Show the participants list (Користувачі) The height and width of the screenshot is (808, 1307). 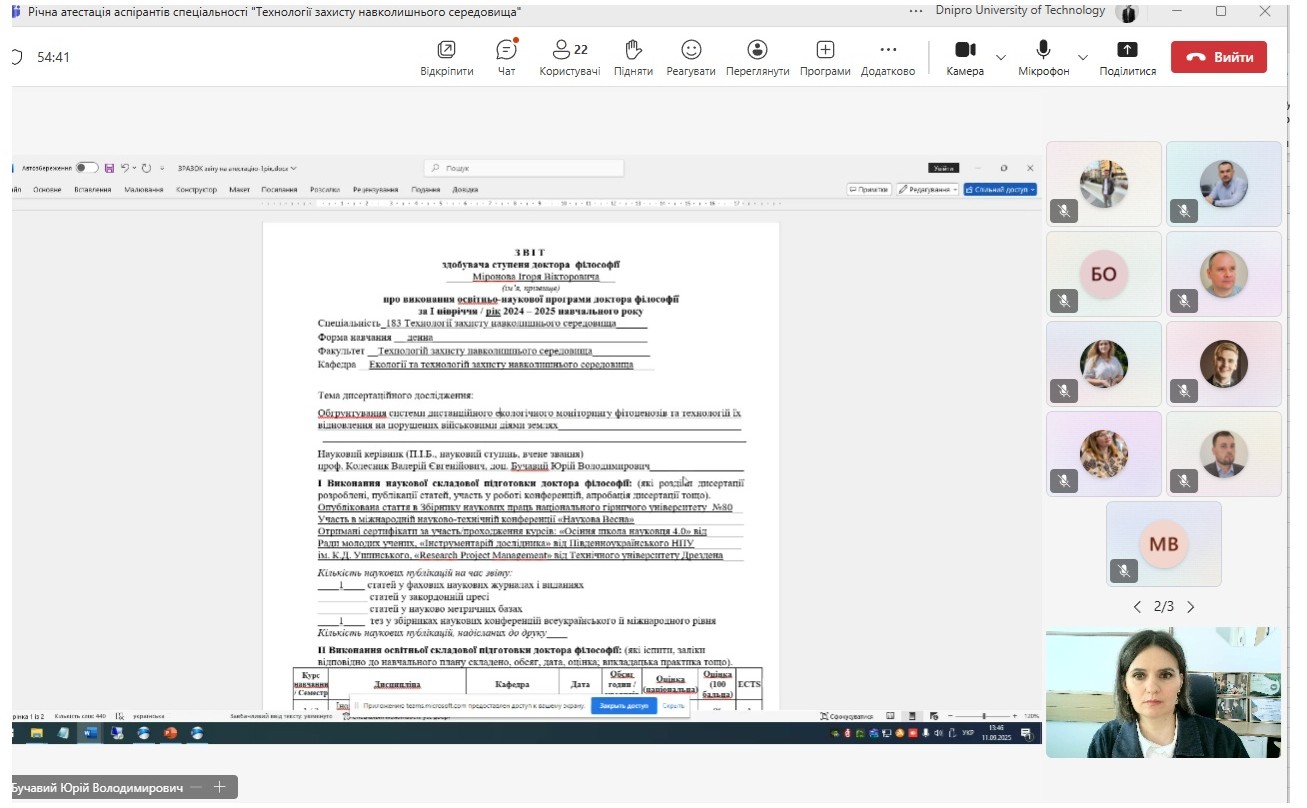pyautogui.click(x=569, y=56)
